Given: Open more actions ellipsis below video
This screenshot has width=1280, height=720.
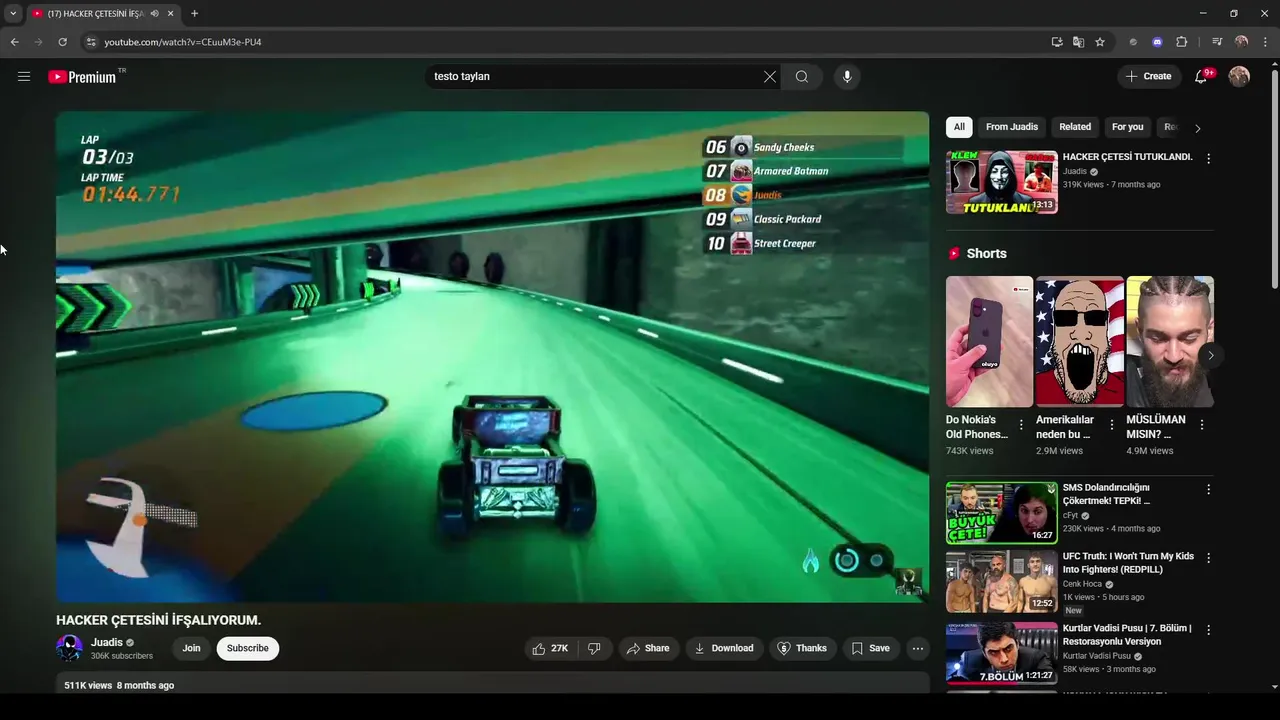Looking at the screenshot, I should 918,648.
